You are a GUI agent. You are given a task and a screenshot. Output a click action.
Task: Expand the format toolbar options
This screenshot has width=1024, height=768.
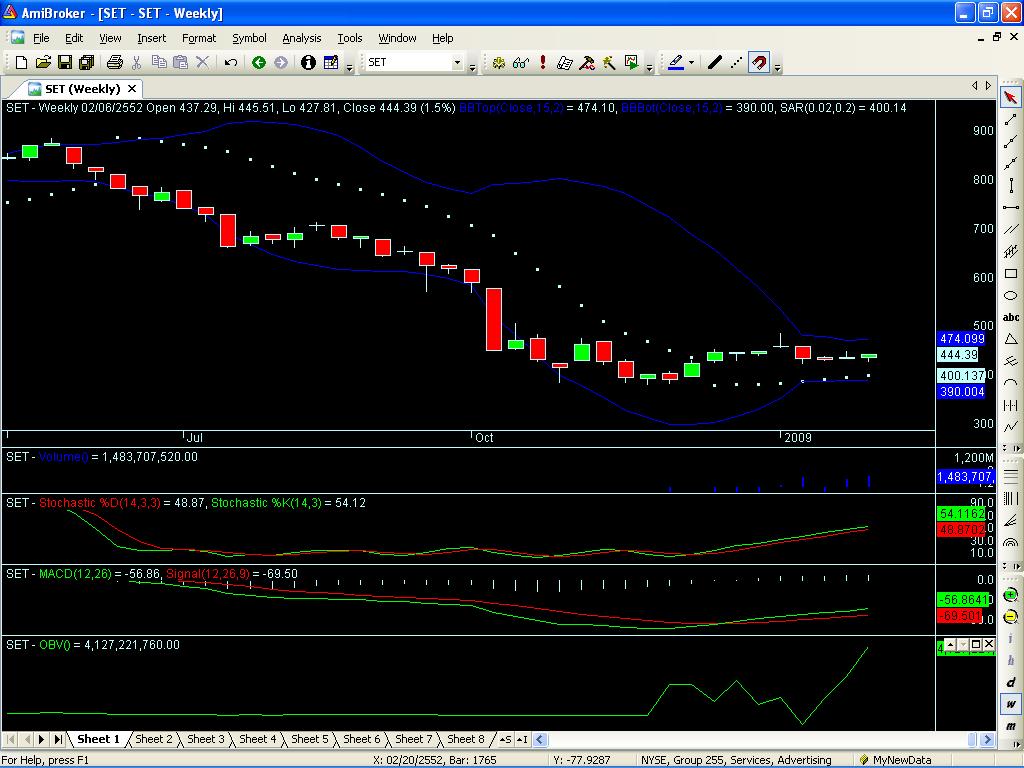click(777, 66)
